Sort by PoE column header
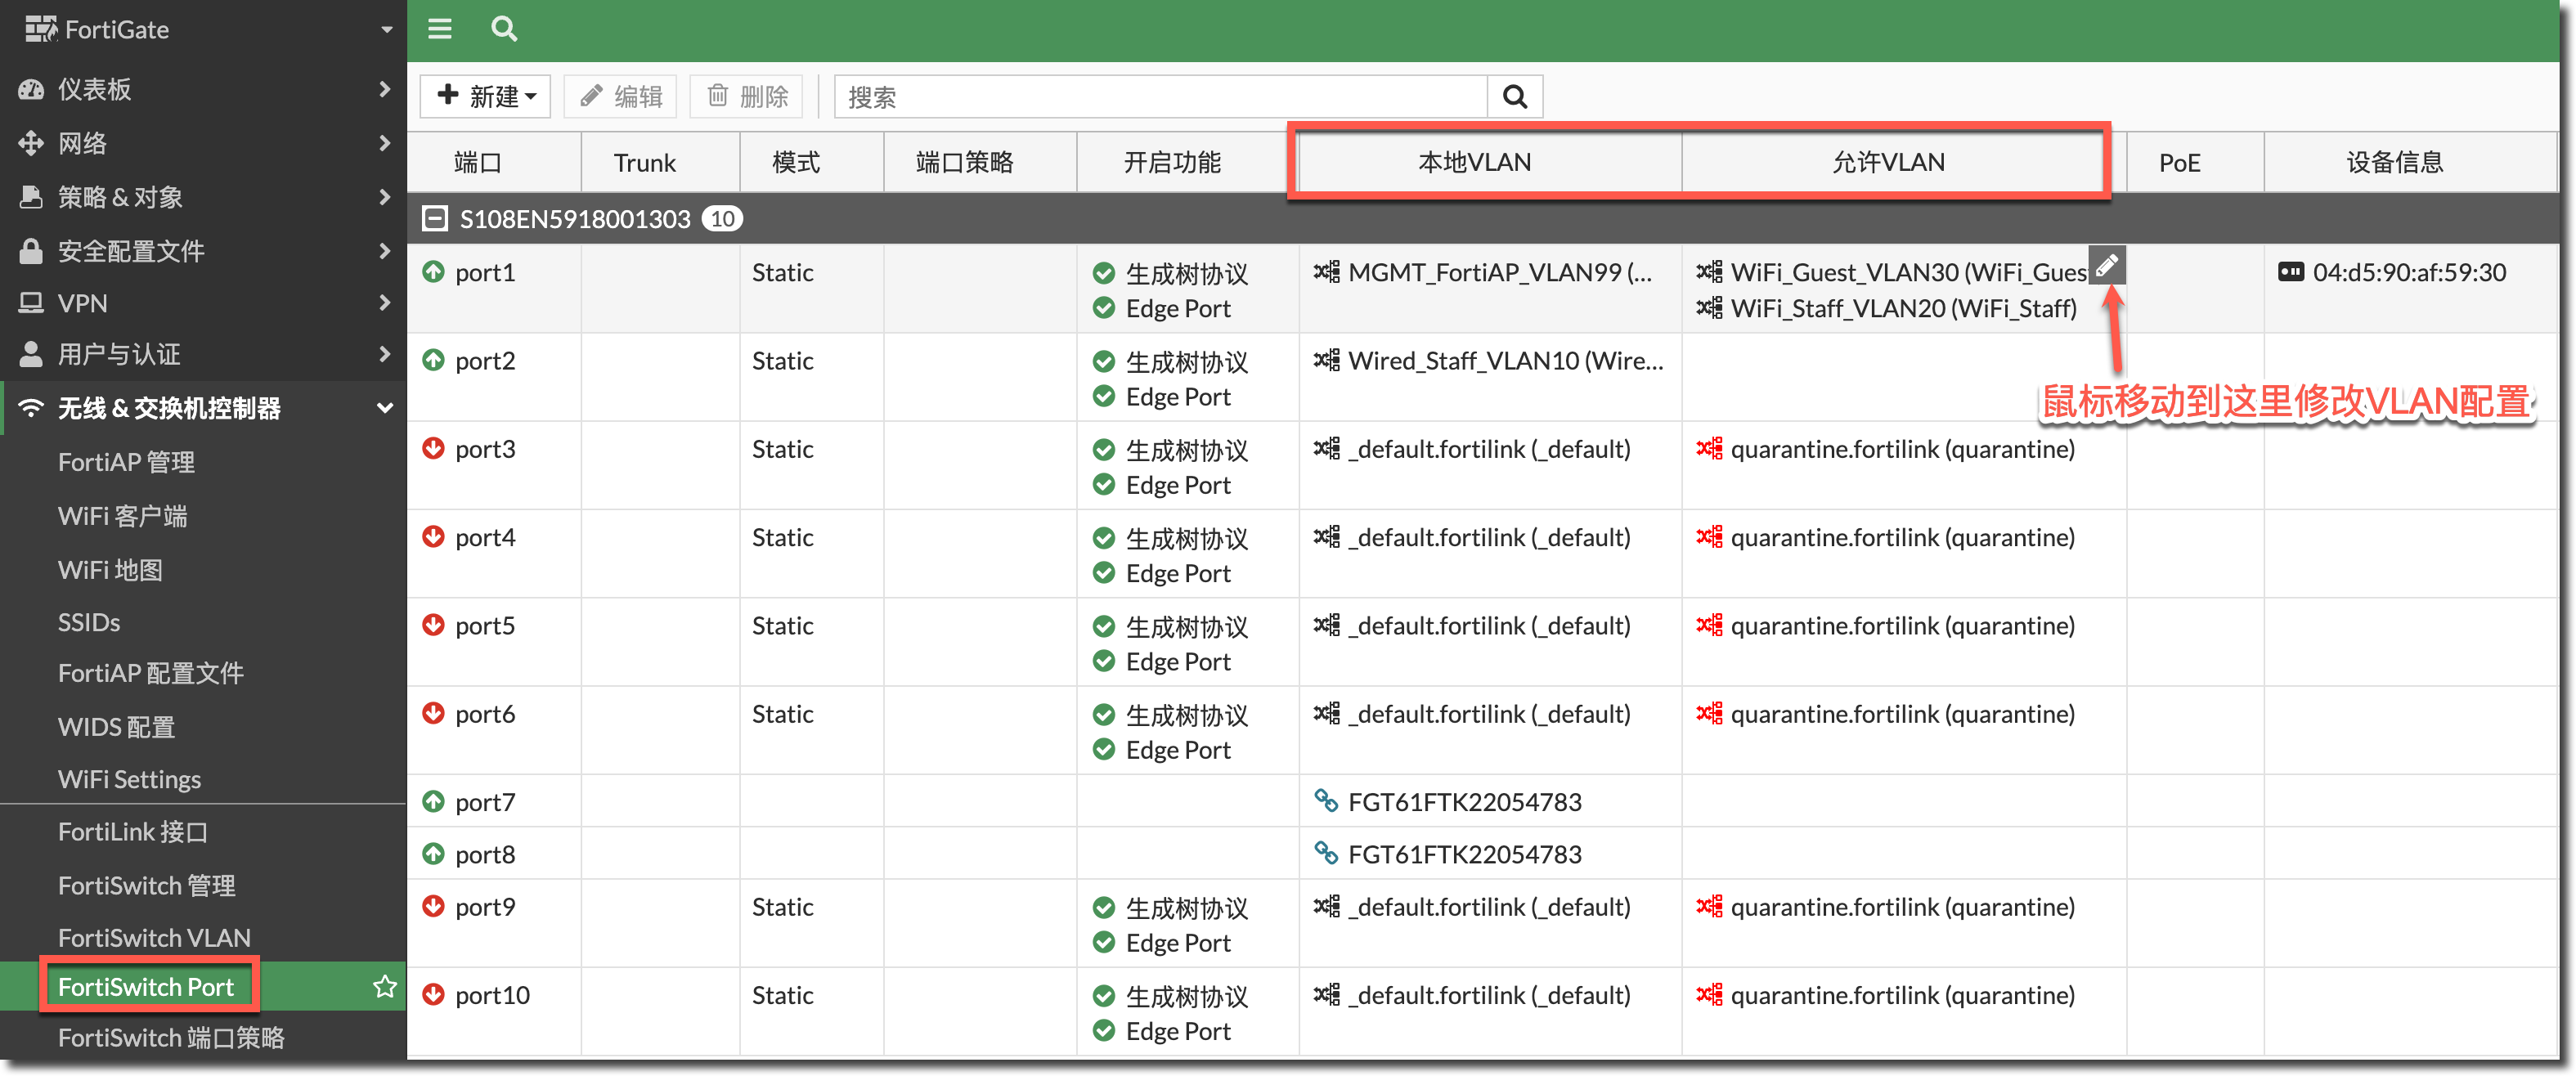Image resolution: width=2576 pixels, height=1076 pixels. (x=2195, y=162)
